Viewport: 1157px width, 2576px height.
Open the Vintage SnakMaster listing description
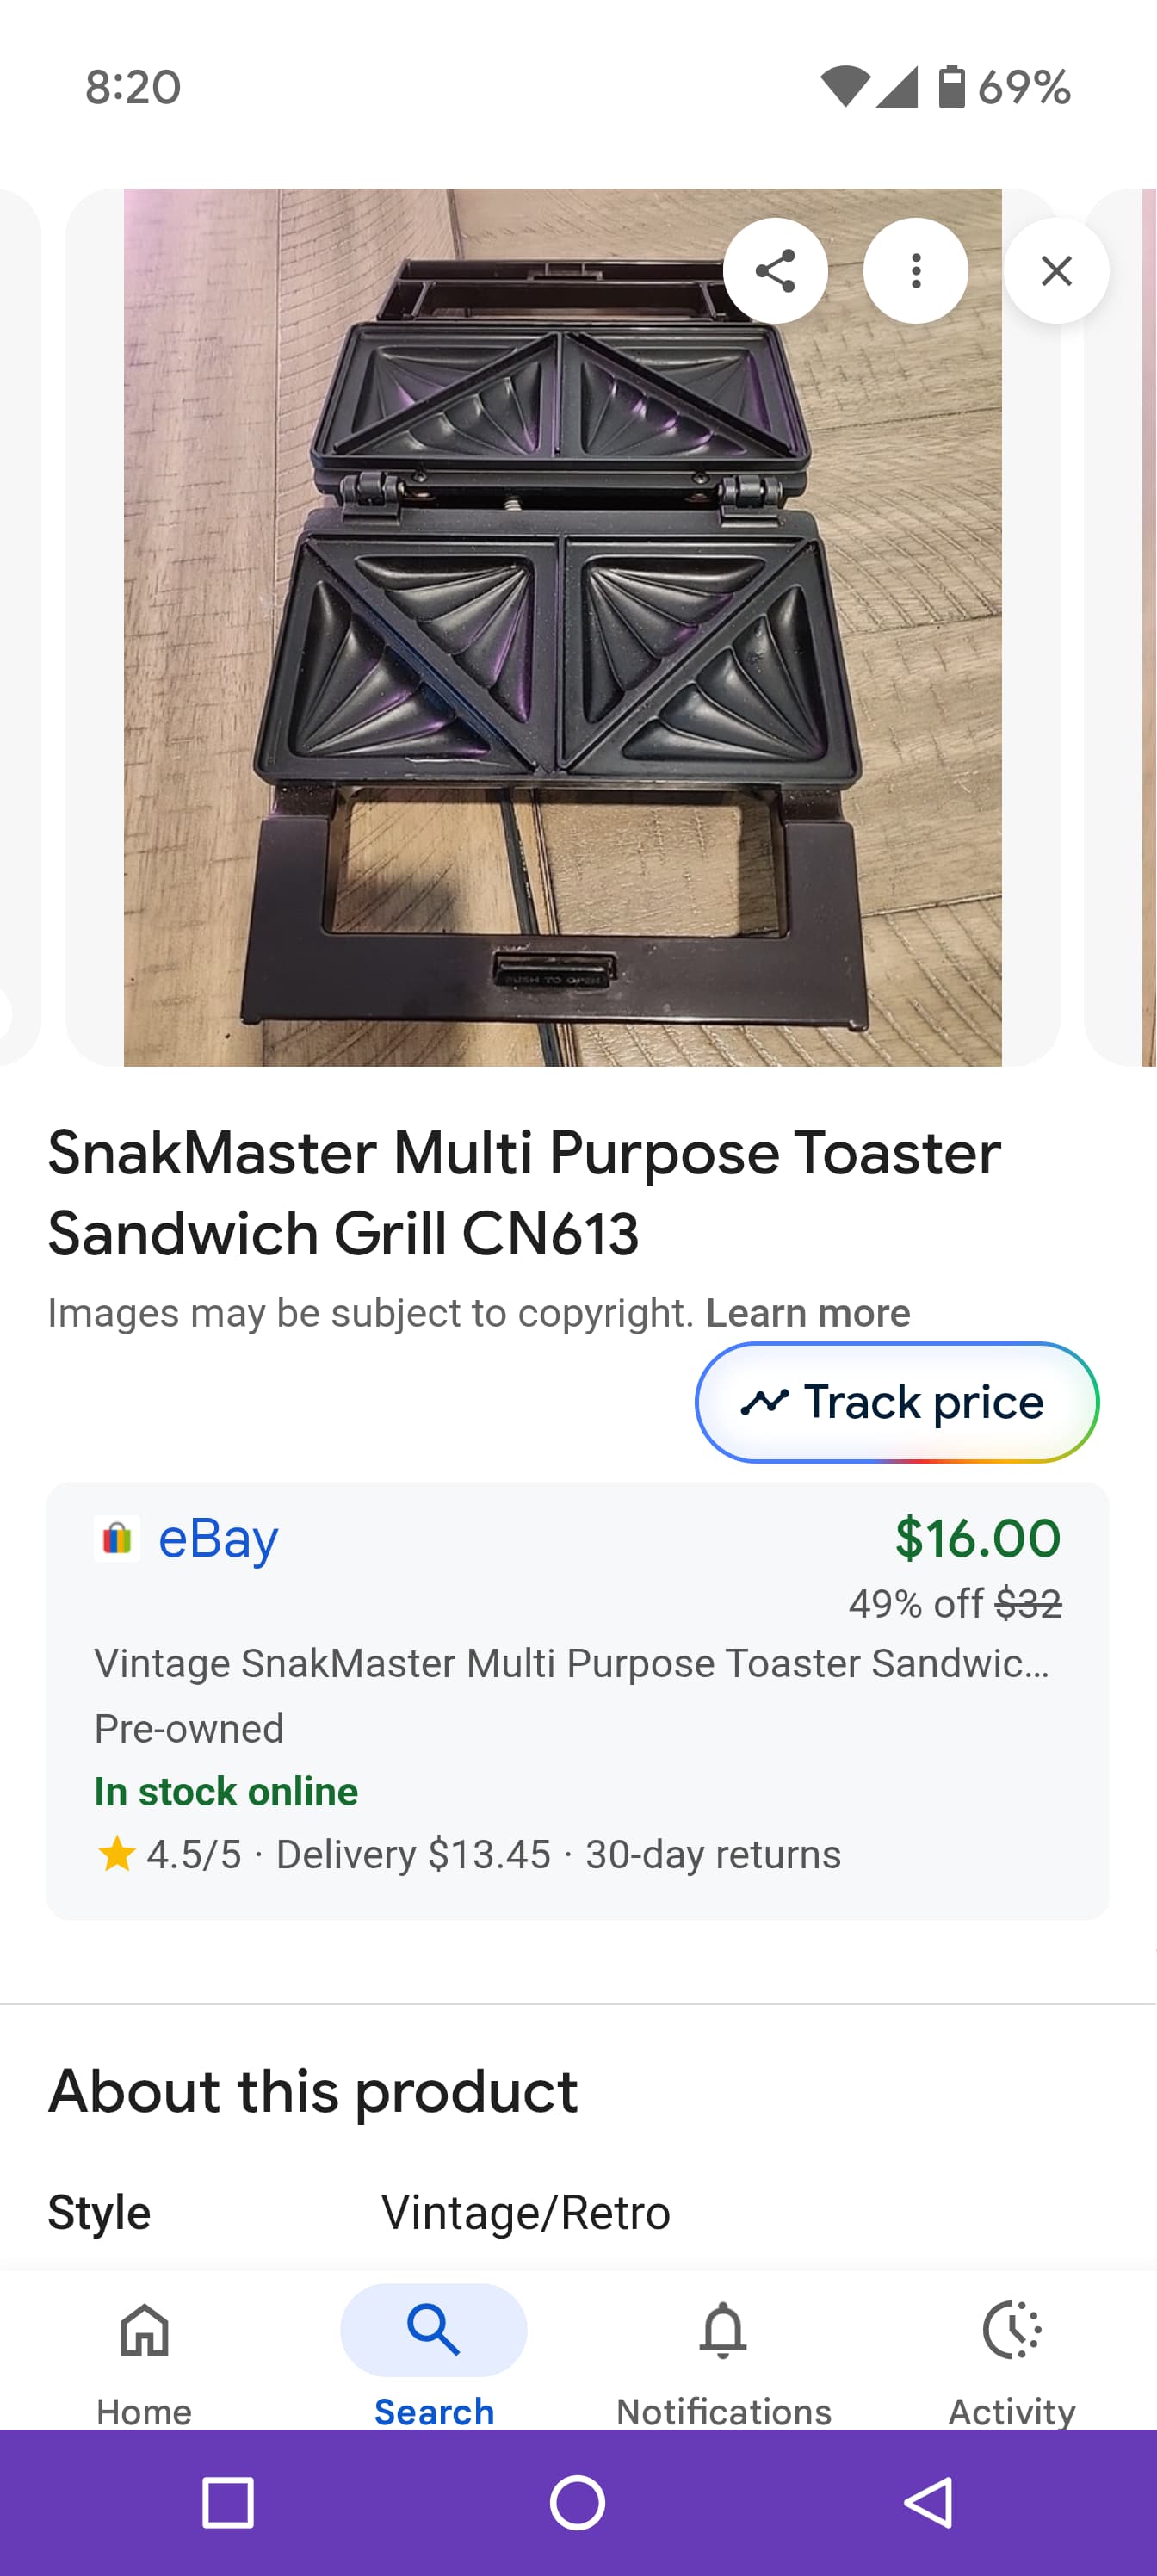(571, 1663)
